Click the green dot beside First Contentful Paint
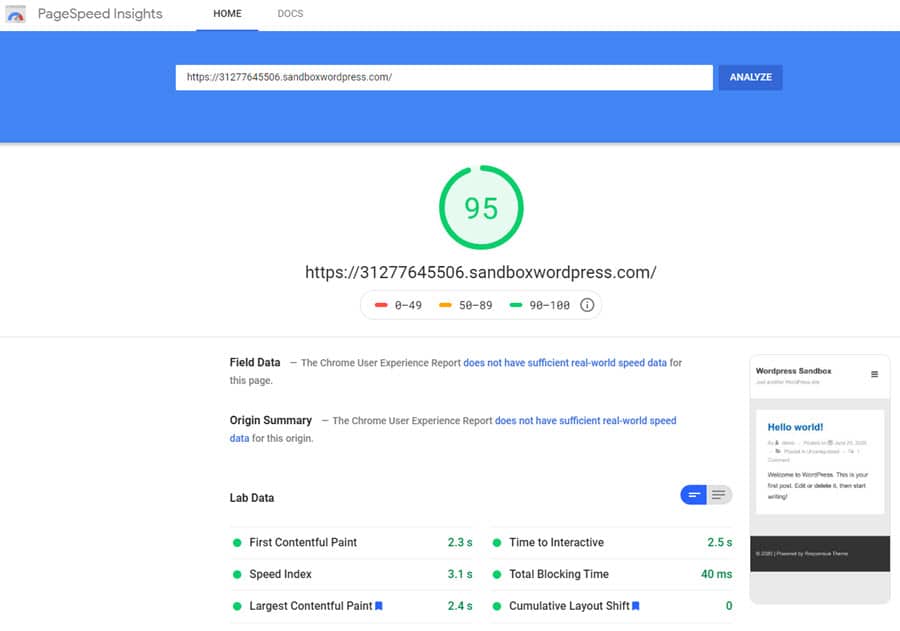This screenshot has height=631, width=900. coord(237,543)
